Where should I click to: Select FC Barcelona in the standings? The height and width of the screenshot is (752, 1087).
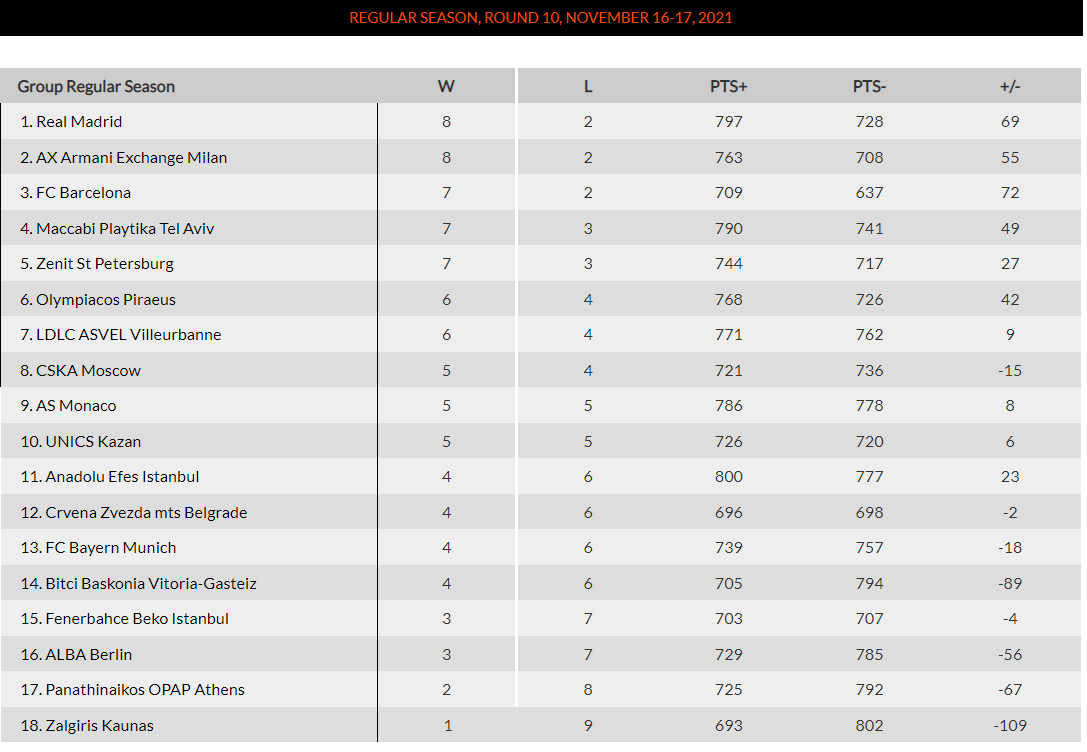click(83, 193)
